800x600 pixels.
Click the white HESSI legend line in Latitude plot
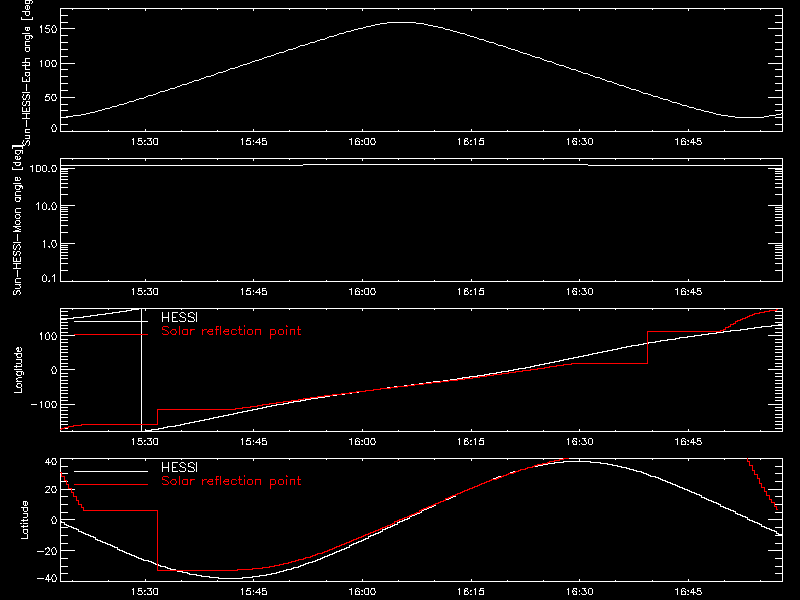tap(111, 471)
